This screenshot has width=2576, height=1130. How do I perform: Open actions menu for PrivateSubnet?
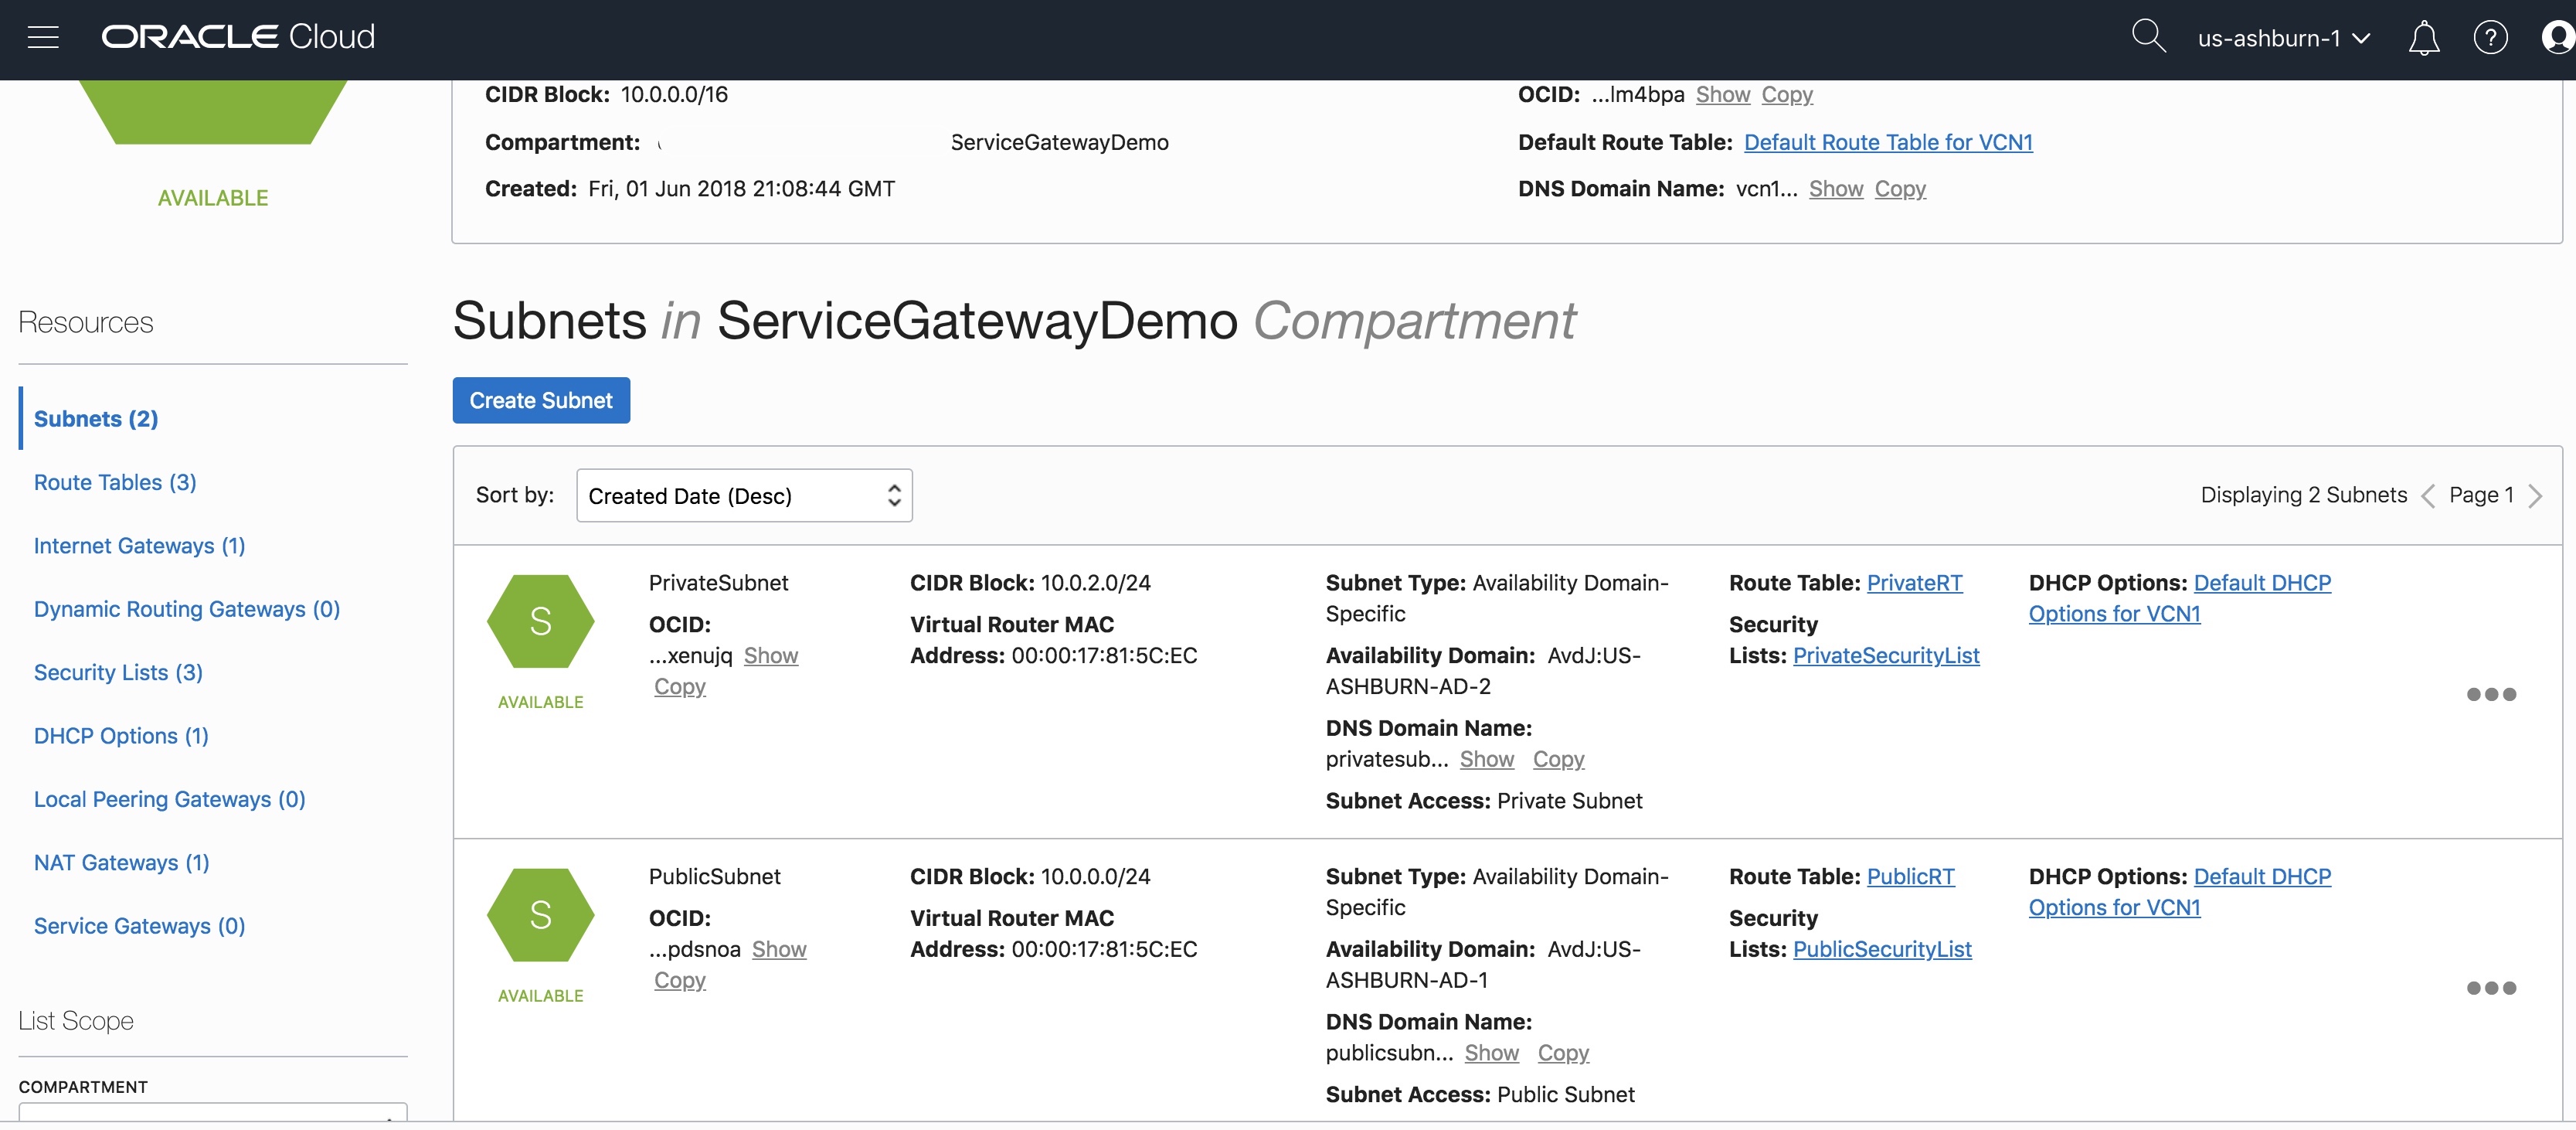click(x=2490, y=694)
